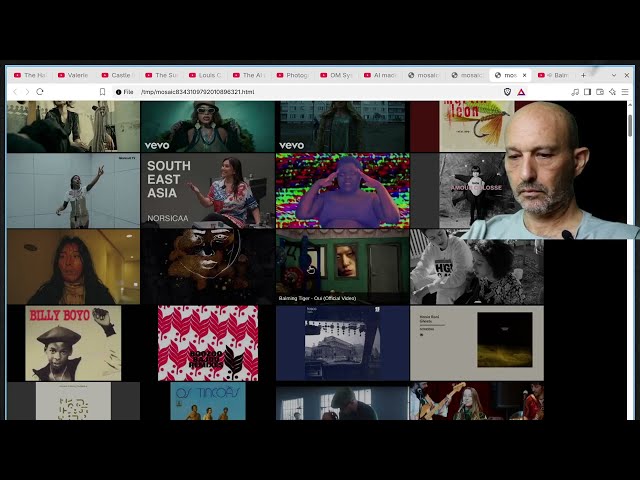Open the Os Tincoãs album thumbnail
Screen dimensions: 640x480
pyautogui.click(x=208, y=401)
